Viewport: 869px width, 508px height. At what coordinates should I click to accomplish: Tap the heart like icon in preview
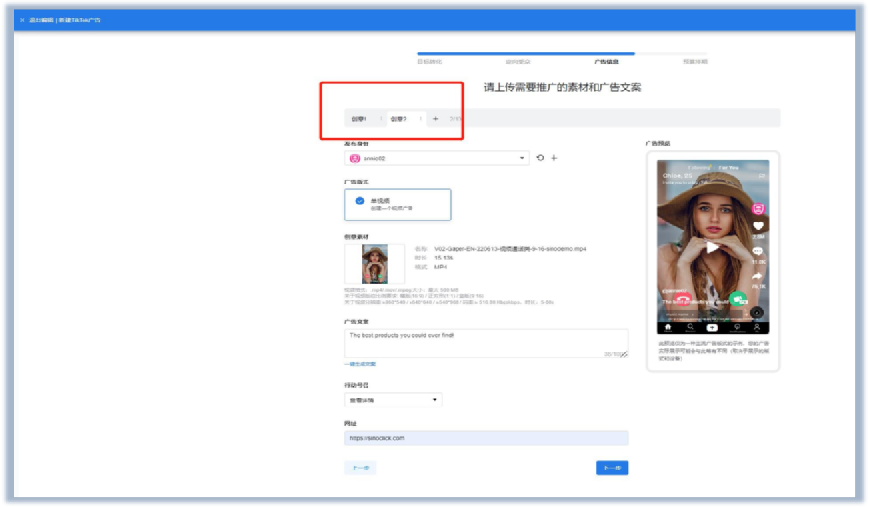point(758,225)
